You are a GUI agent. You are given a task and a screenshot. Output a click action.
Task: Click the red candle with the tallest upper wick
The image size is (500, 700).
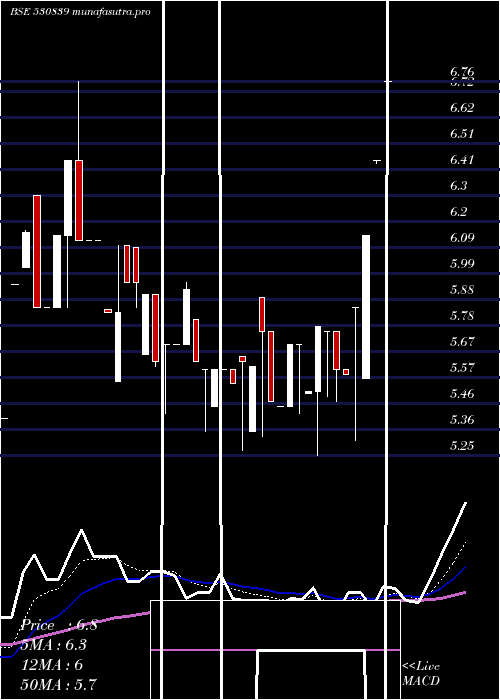click(x=79, y=200)
